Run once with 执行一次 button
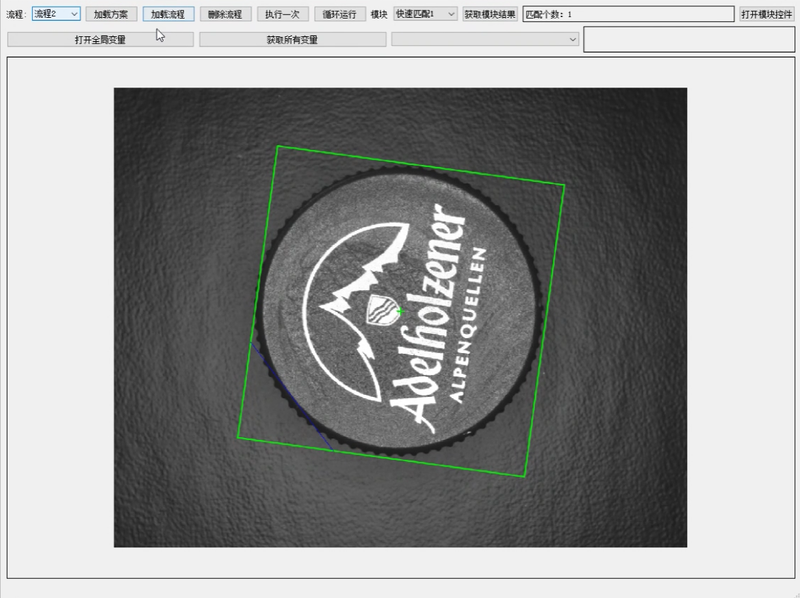 [282, 14]
